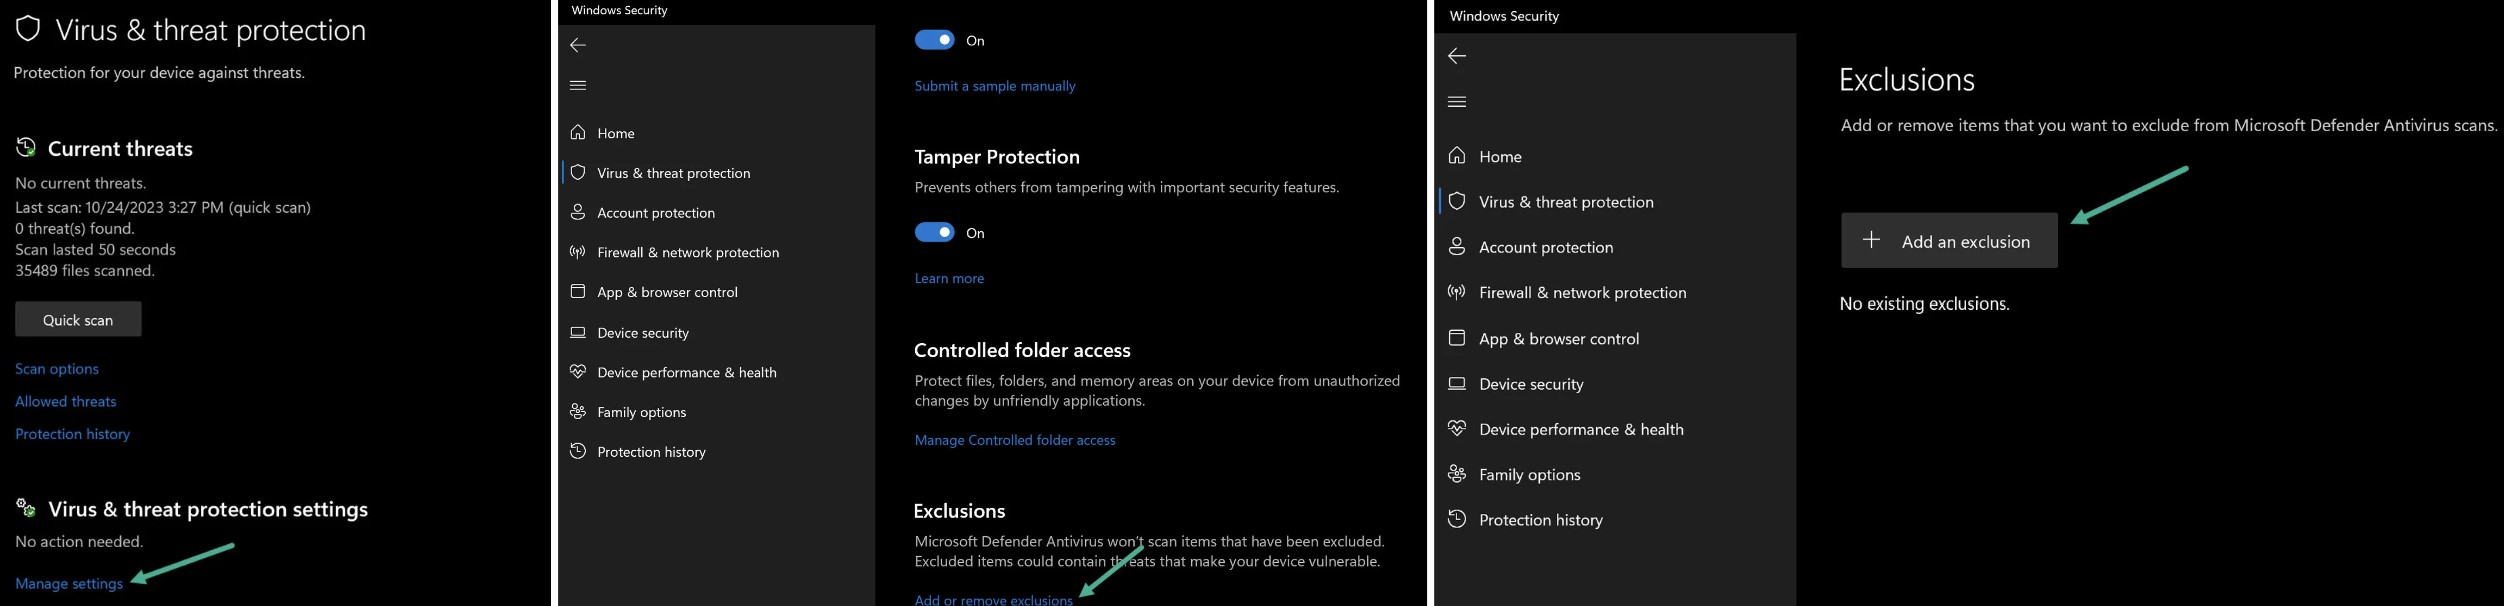Run a Quick scan
The height and width of the screenshot is (606, 2504).
point(78,320)
